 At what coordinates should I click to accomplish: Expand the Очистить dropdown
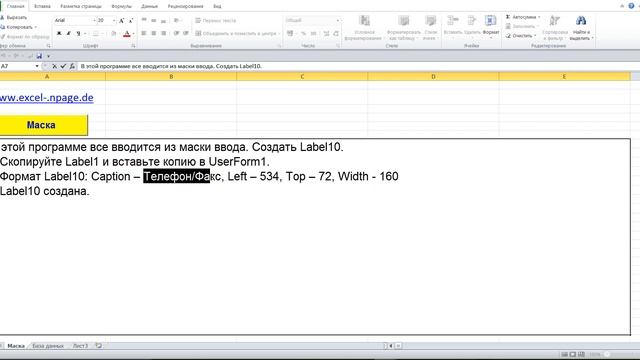(535, 36)
